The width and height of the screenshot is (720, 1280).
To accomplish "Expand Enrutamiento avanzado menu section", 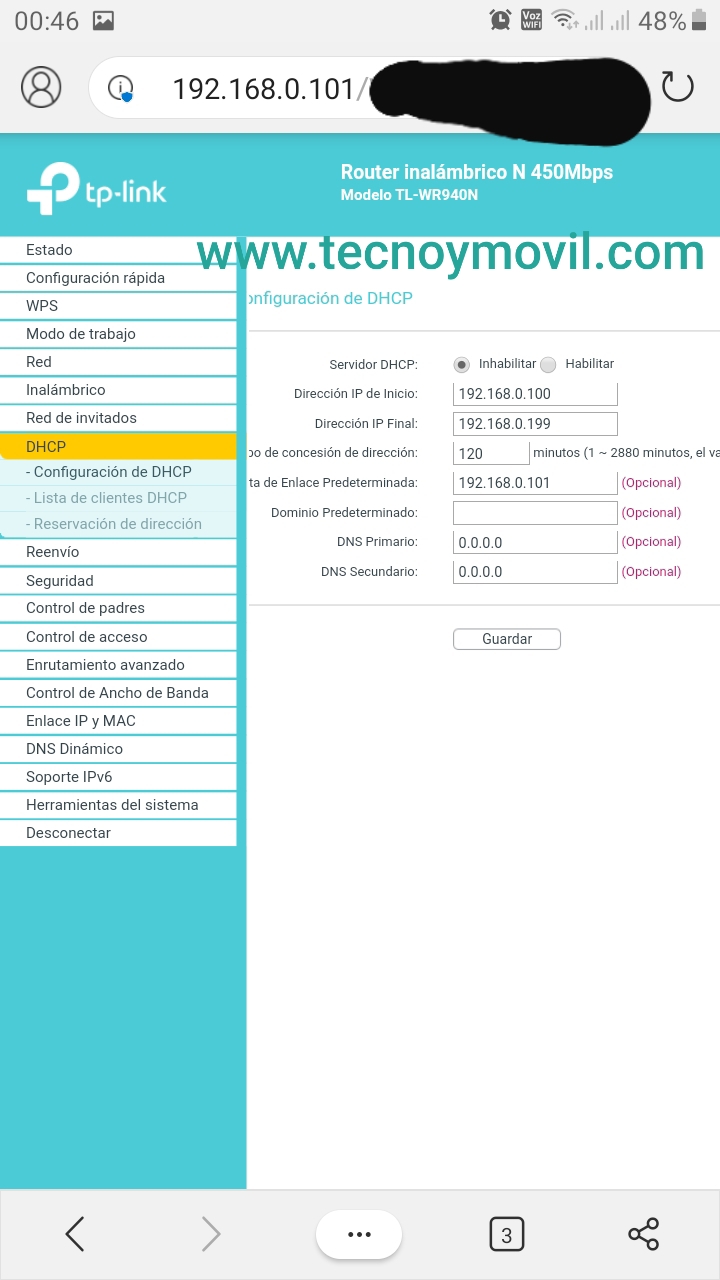I will tap(118, 665).
